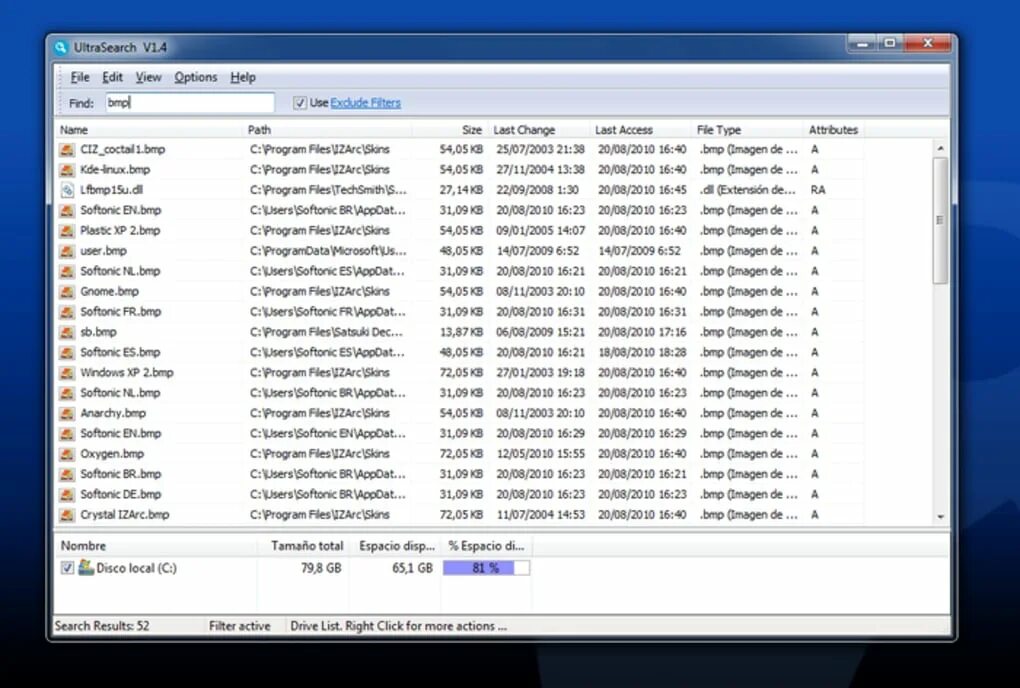Open the Exclude Filters link
The width and height of the screenshot is (1020, 688).
[x=366, y=103]
